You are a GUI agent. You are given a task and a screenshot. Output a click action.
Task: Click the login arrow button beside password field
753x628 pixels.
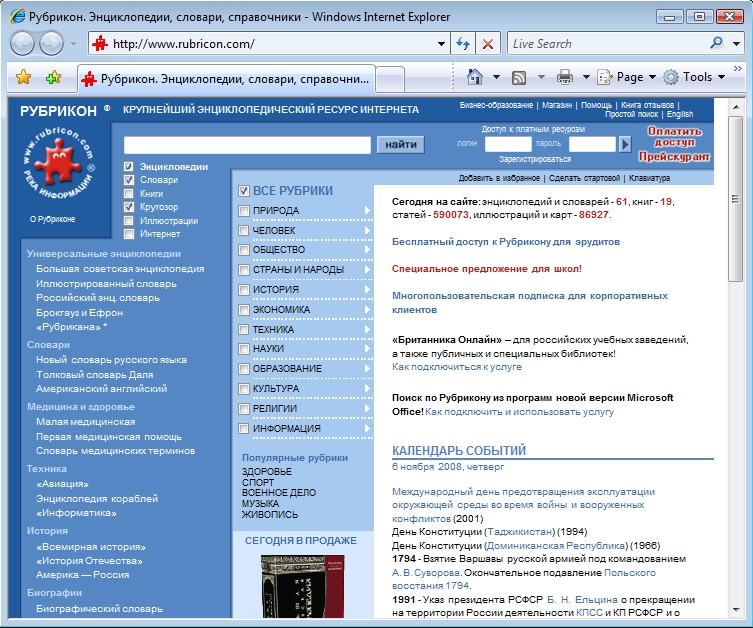click(625, 144)
